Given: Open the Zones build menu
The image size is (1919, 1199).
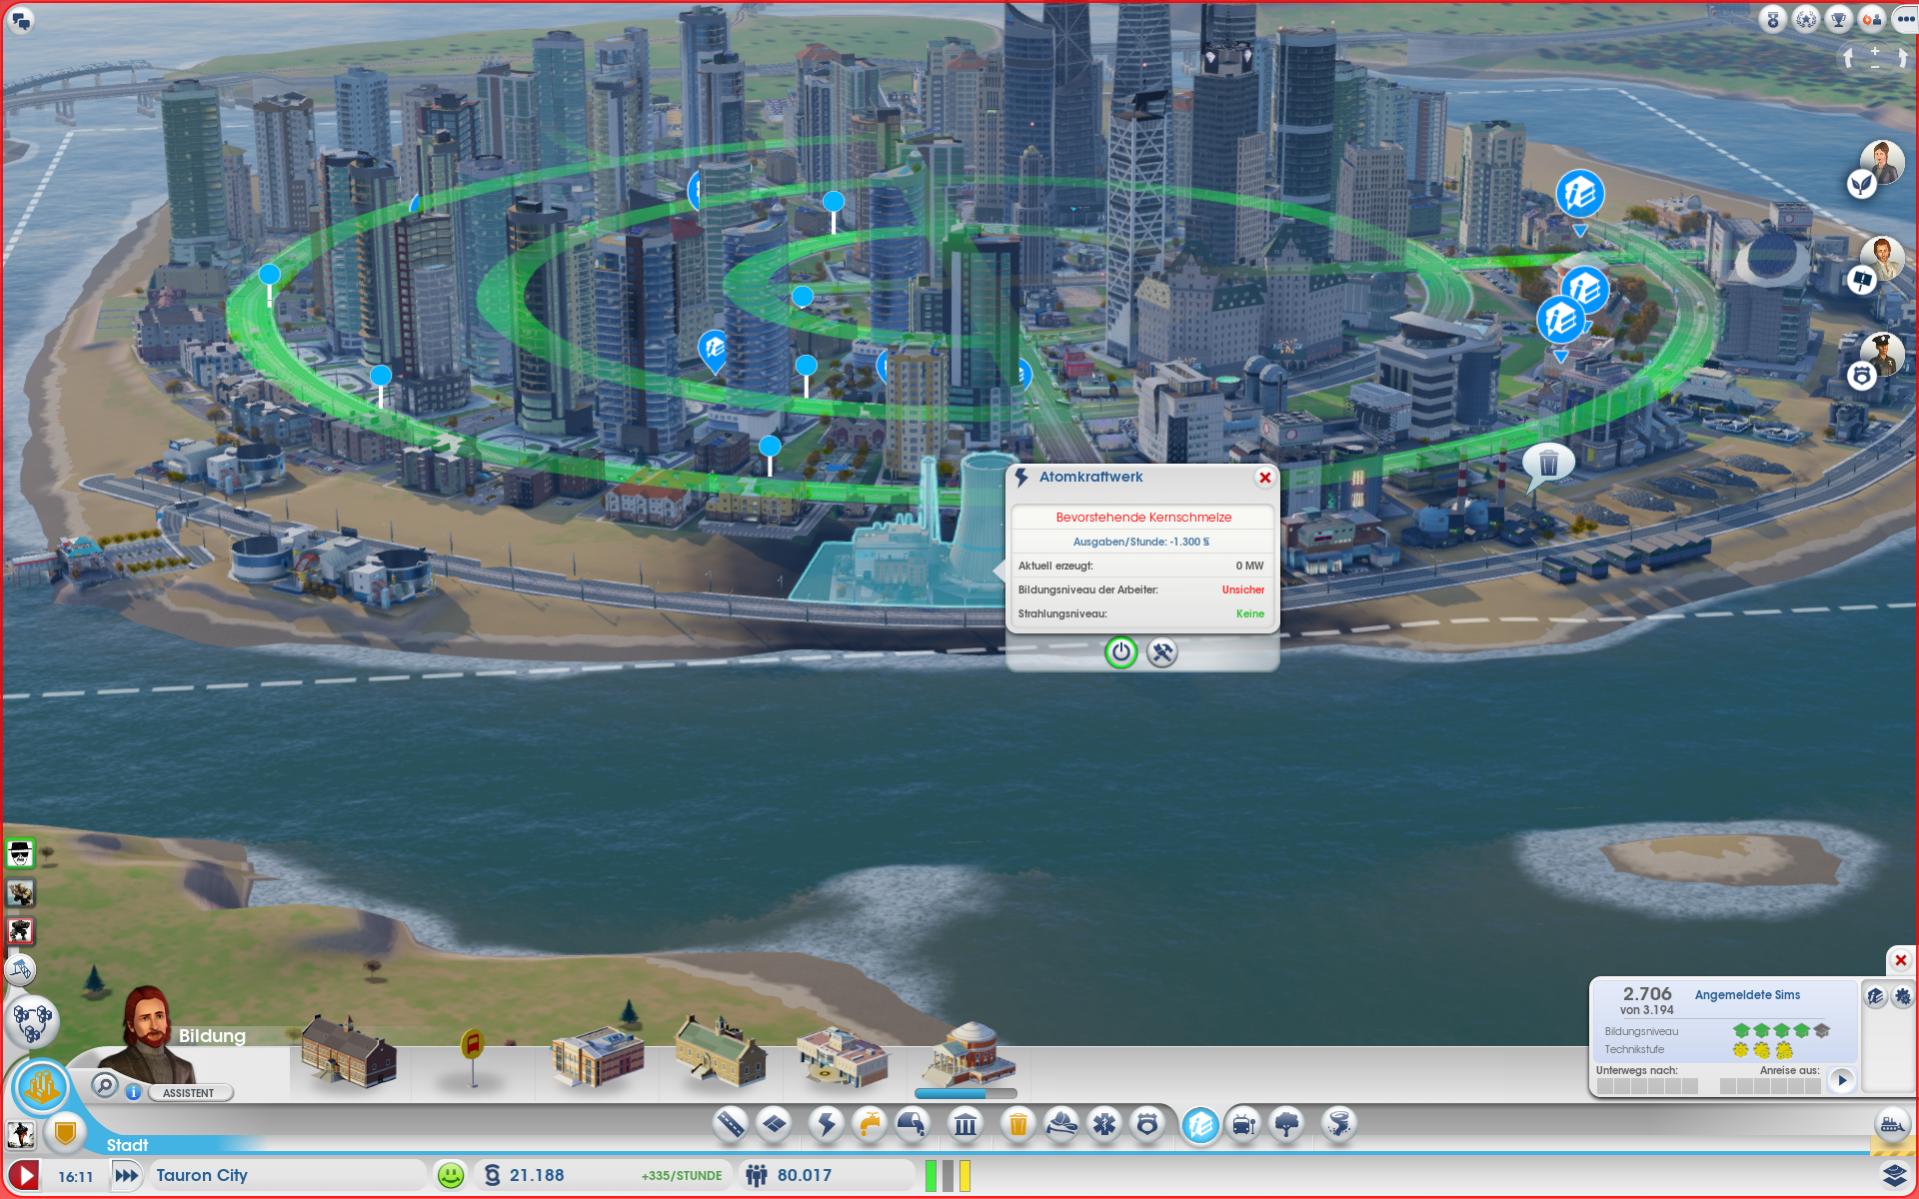Looking at the screenshot, I should [x=775, y=1125].
